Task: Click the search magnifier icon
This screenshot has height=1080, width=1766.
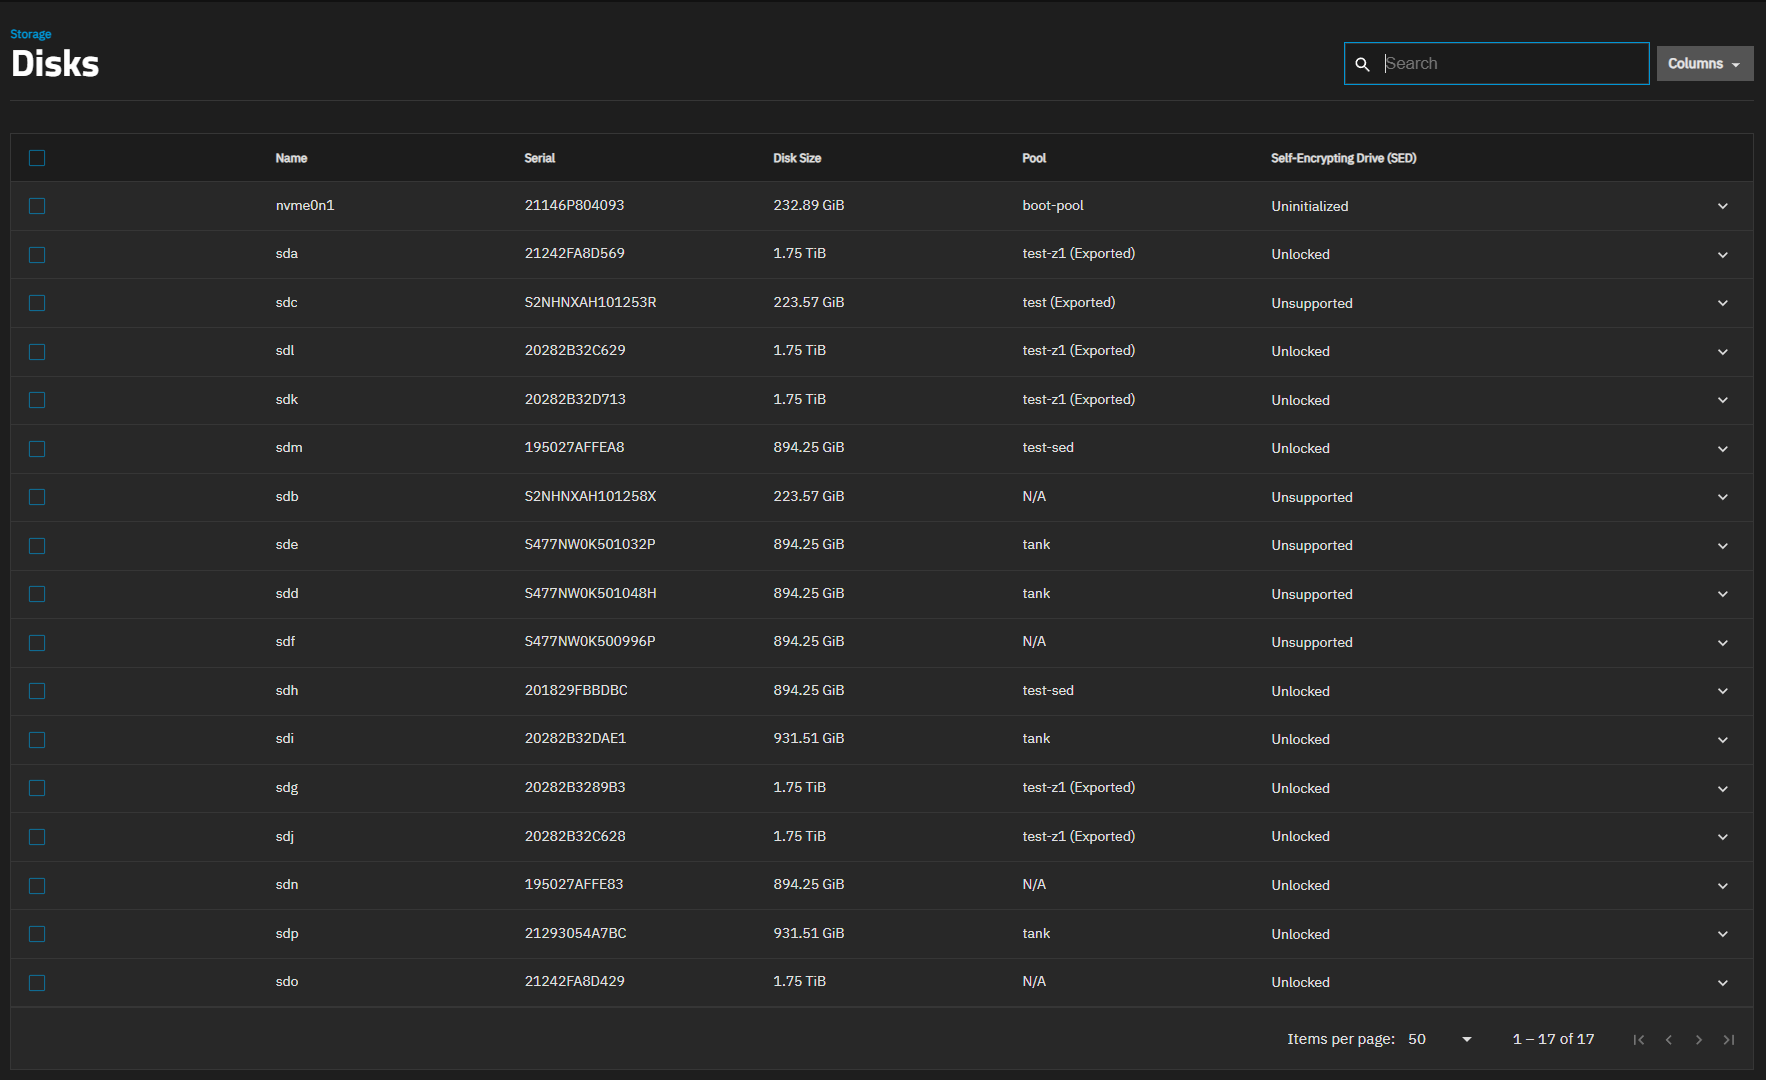Action: [x=1362, y=64]
